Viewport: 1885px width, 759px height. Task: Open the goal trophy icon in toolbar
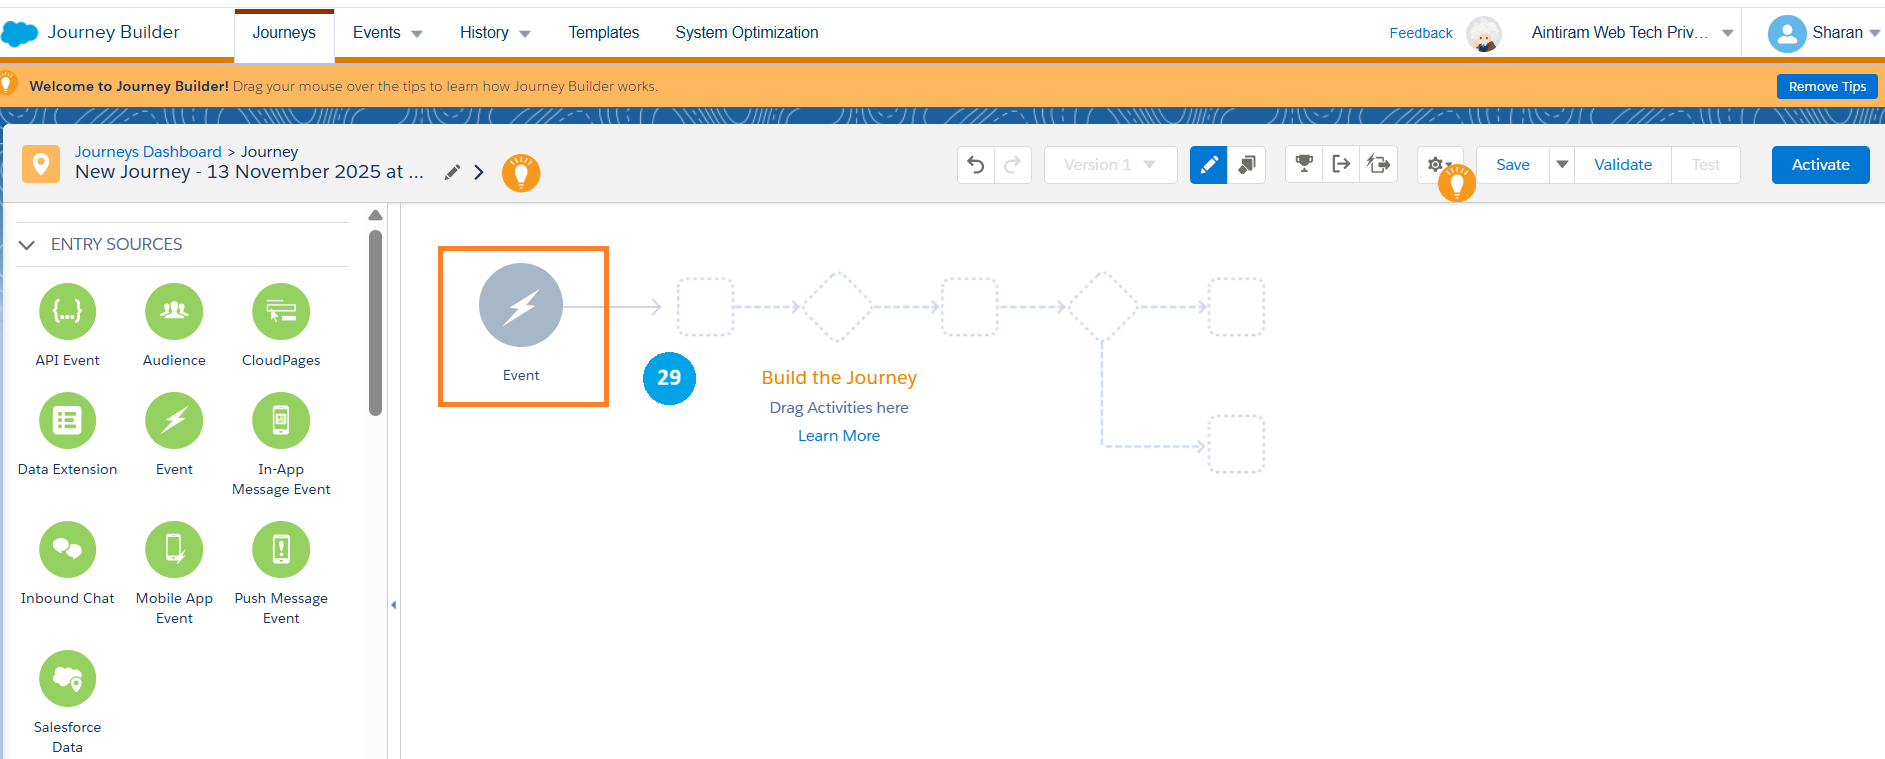pyautogui.click(x=1304, y=165)
